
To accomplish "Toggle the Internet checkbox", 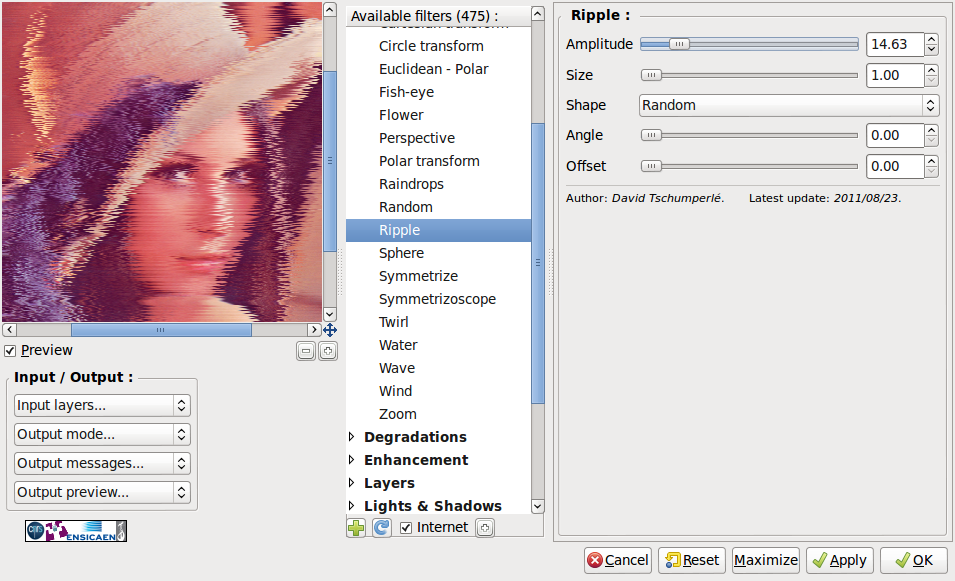I will (x=406, y=528).
